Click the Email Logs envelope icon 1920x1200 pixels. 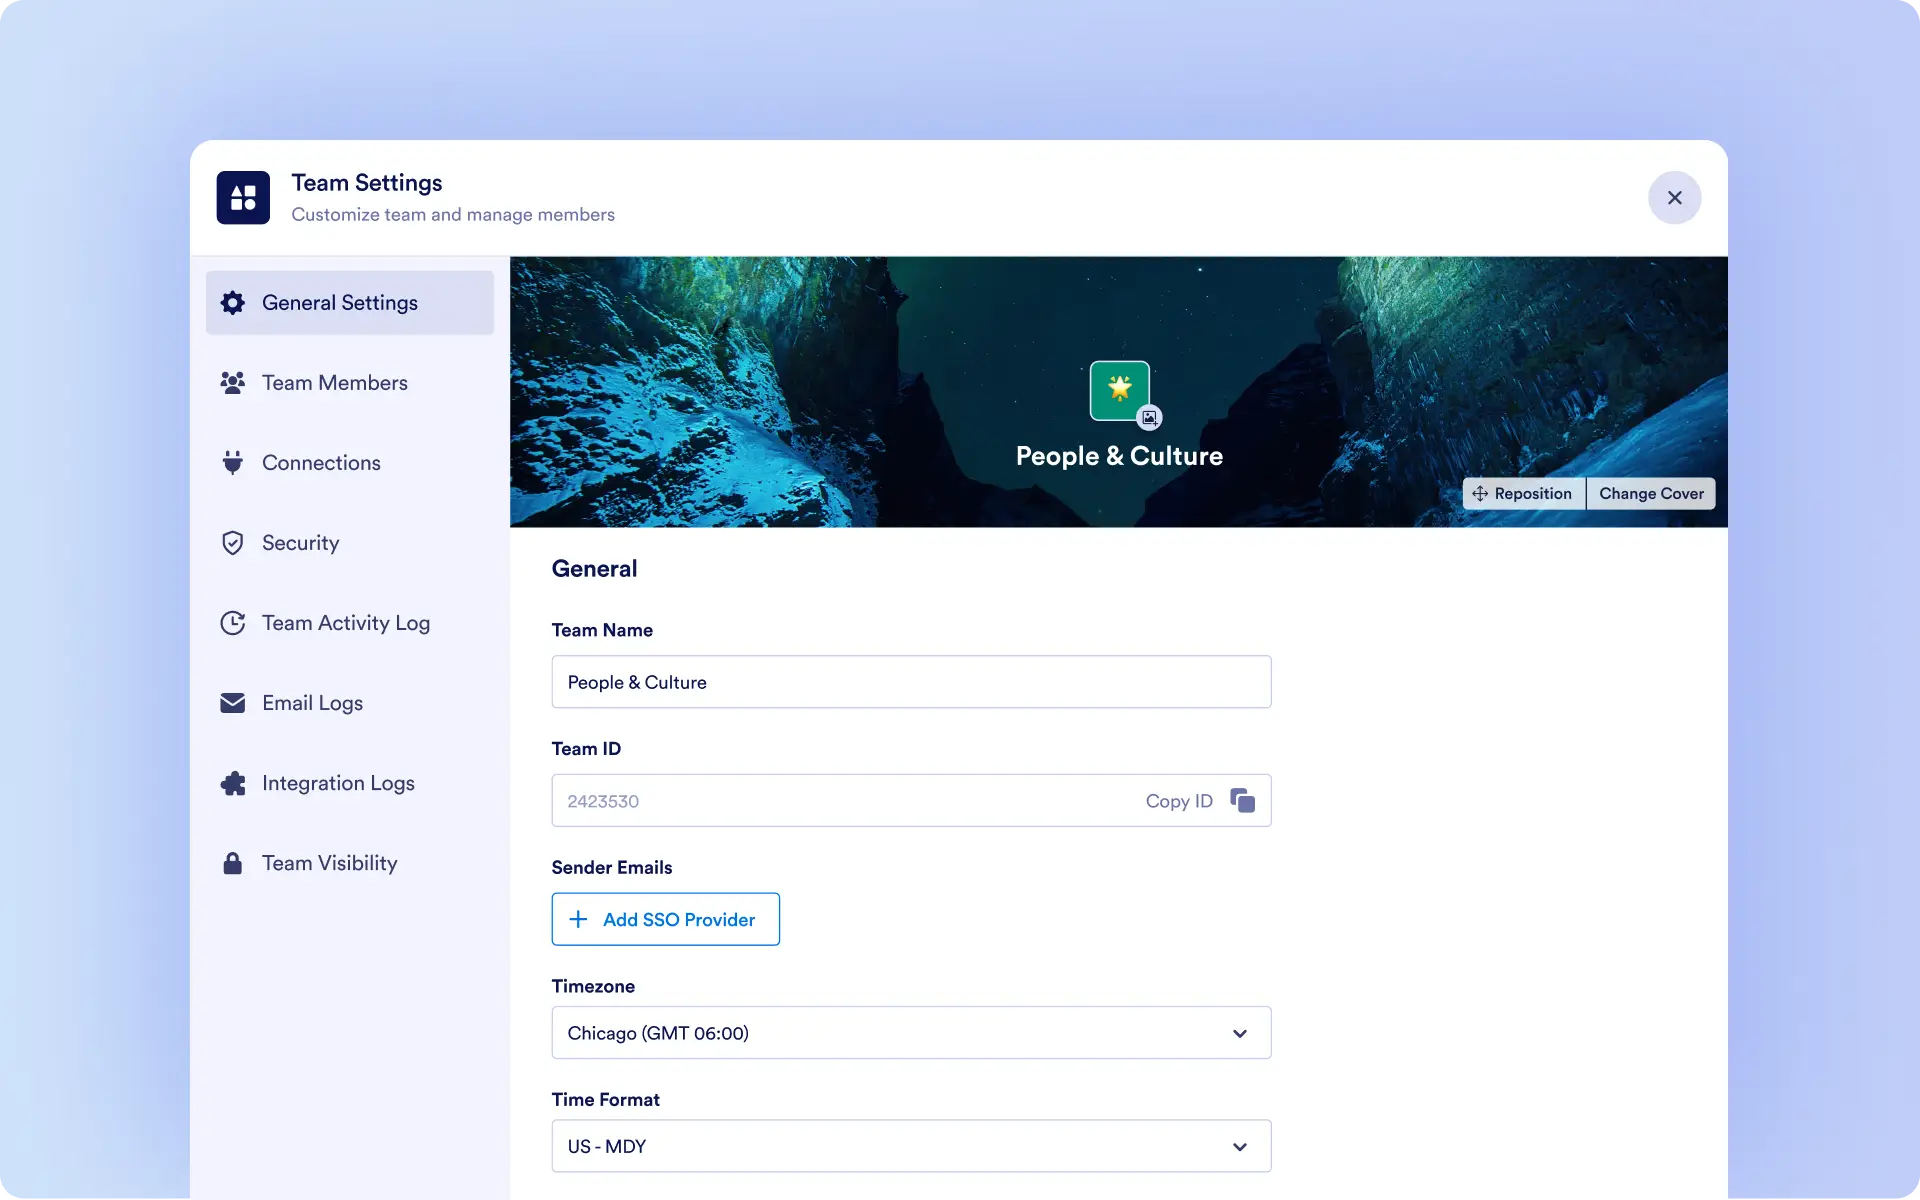coord(233,703)
